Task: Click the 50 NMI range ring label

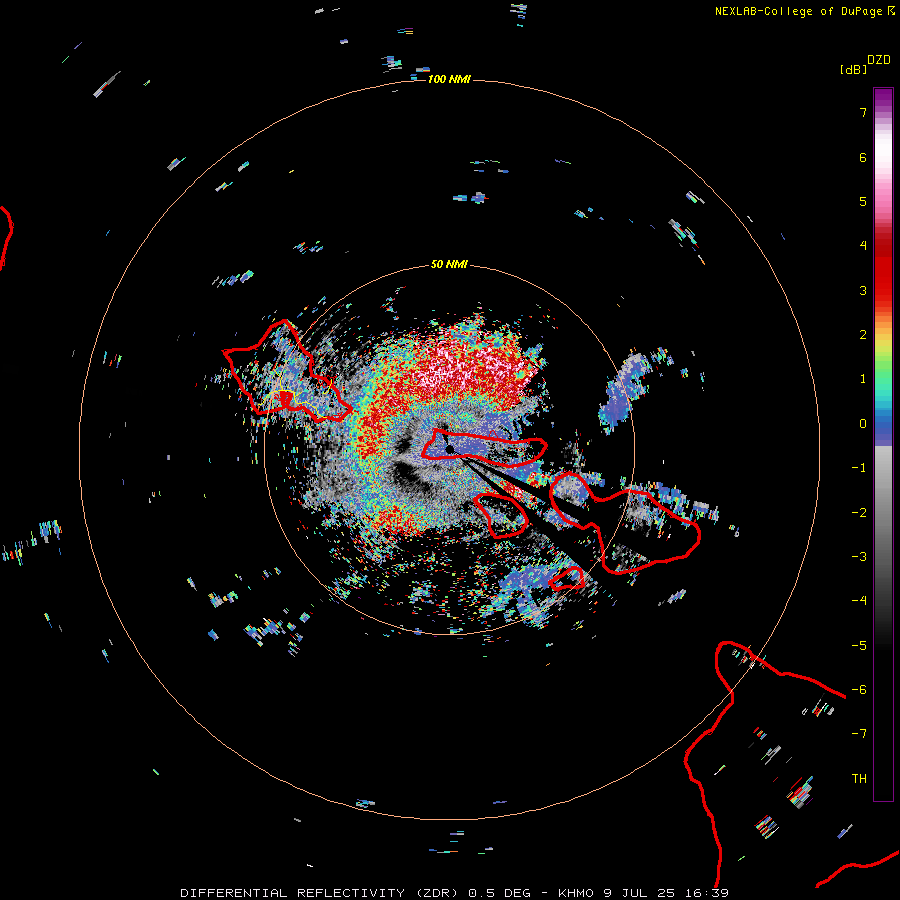Action: click(449, 264)
